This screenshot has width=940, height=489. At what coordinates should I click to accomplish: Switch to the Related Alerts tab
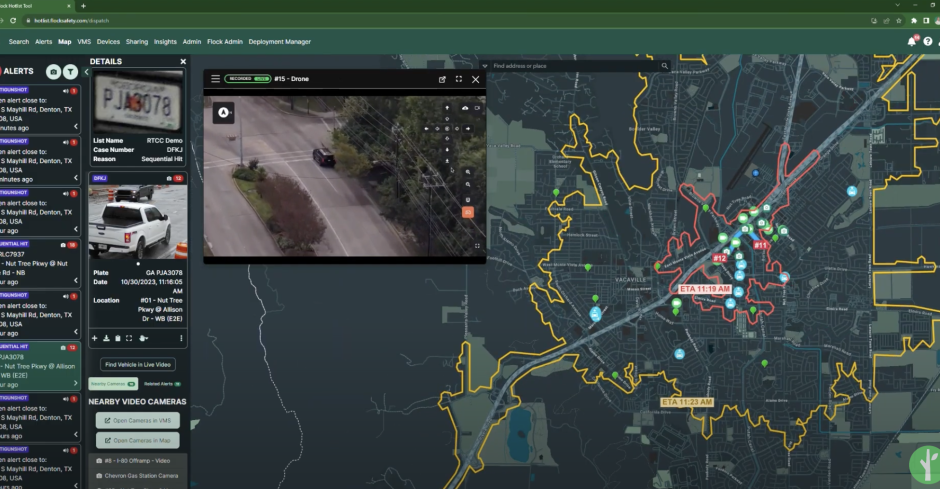[162, 384]
